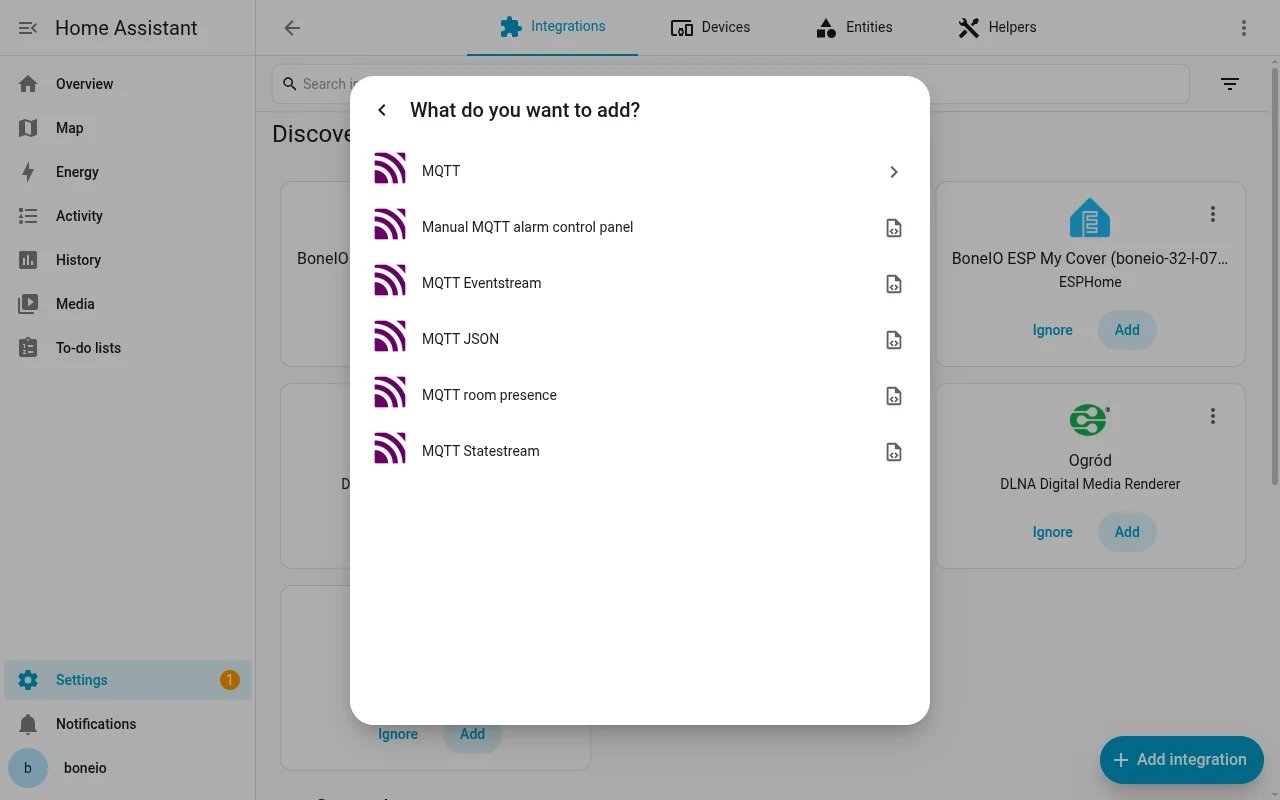Switch to the Helpers tab
Screen dimensions: 1280x800
click(x=997, y=27)
